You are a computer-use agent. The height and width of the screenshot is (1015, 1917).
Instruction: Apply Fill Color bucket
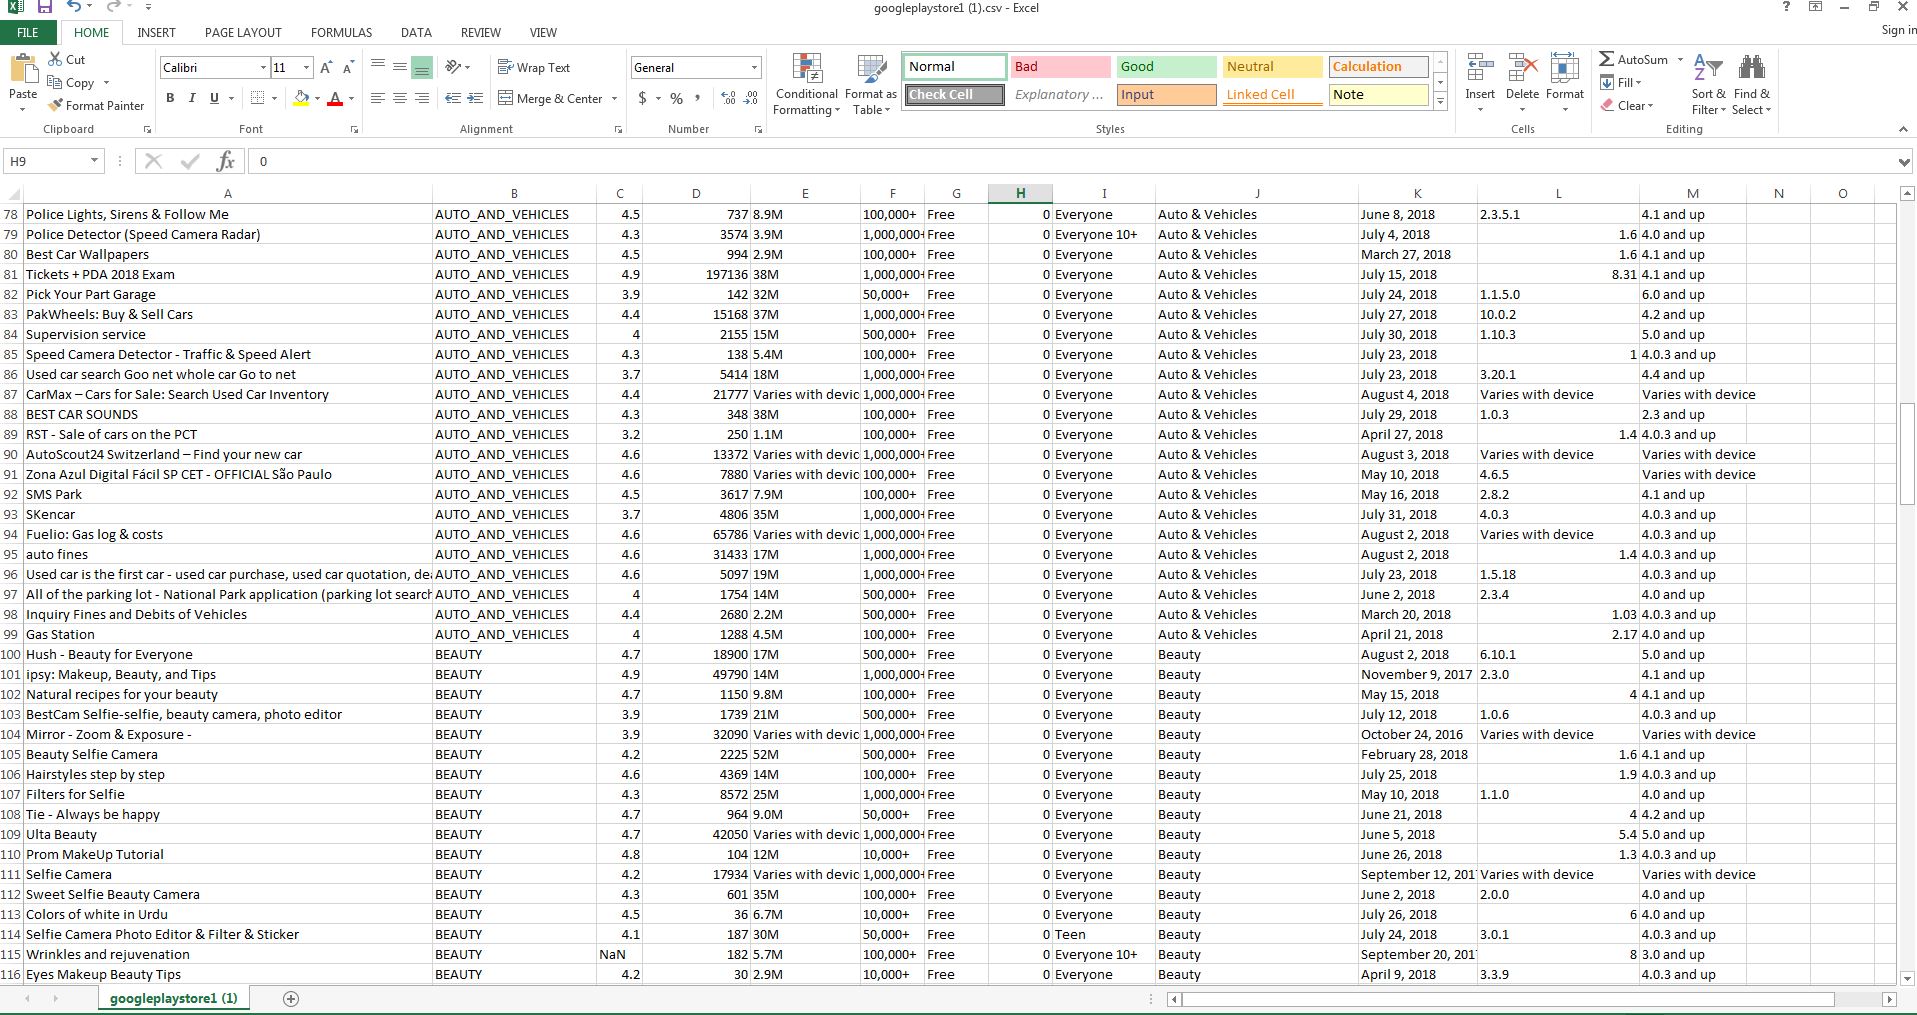[x=301, y=98]
